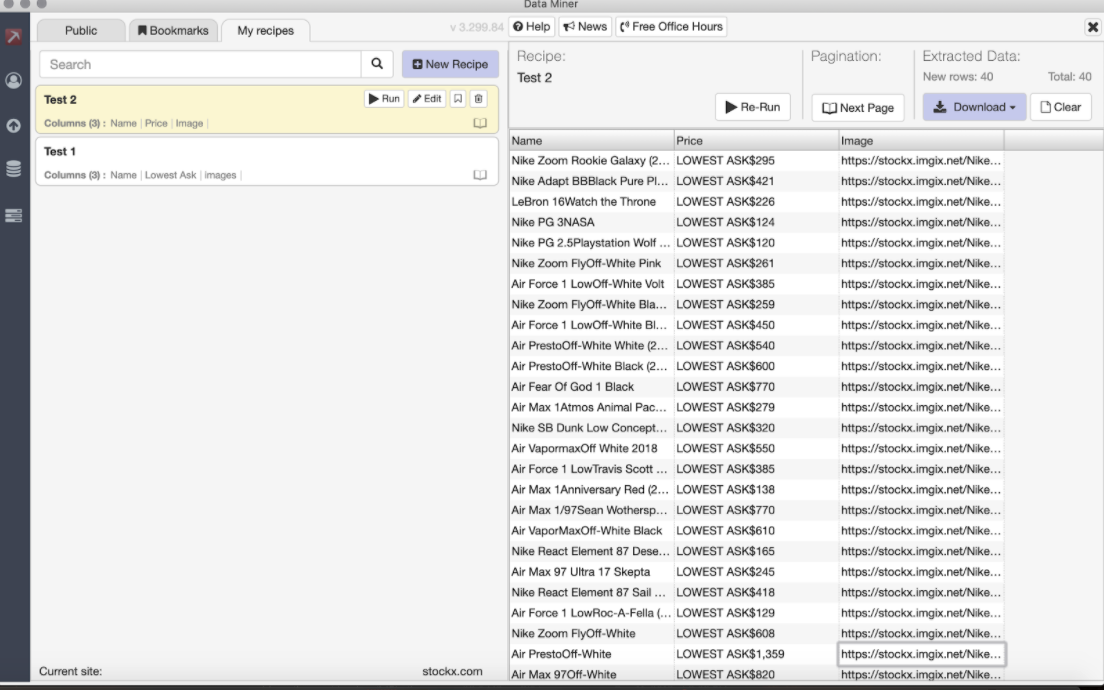
Task: Click the New Recipe button
Action: pyautogui.click(x=449, y=64)
